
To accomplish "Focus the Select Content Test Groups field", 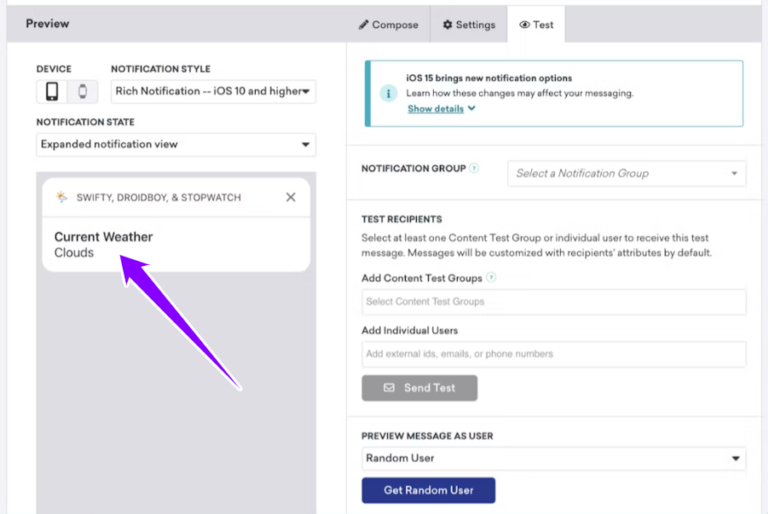I will 553,302.
